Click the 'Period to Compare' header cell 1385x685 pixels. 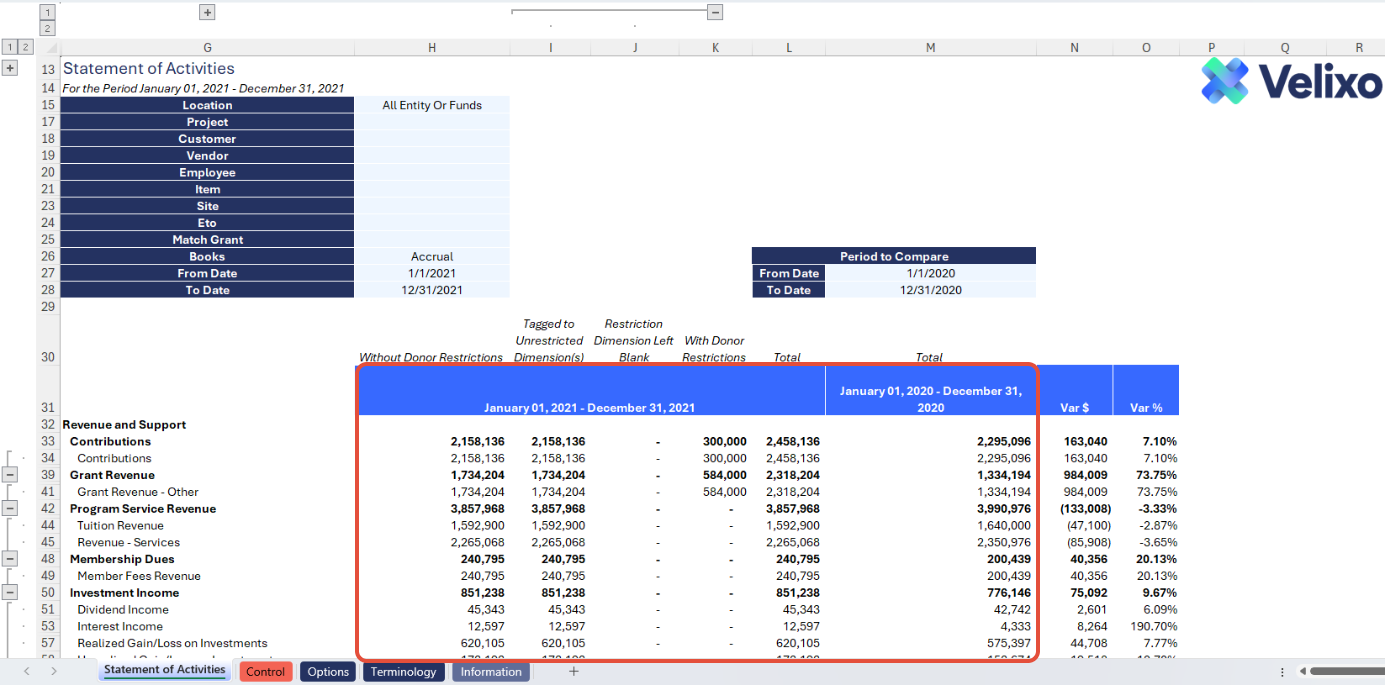click(x=894, y=256)
